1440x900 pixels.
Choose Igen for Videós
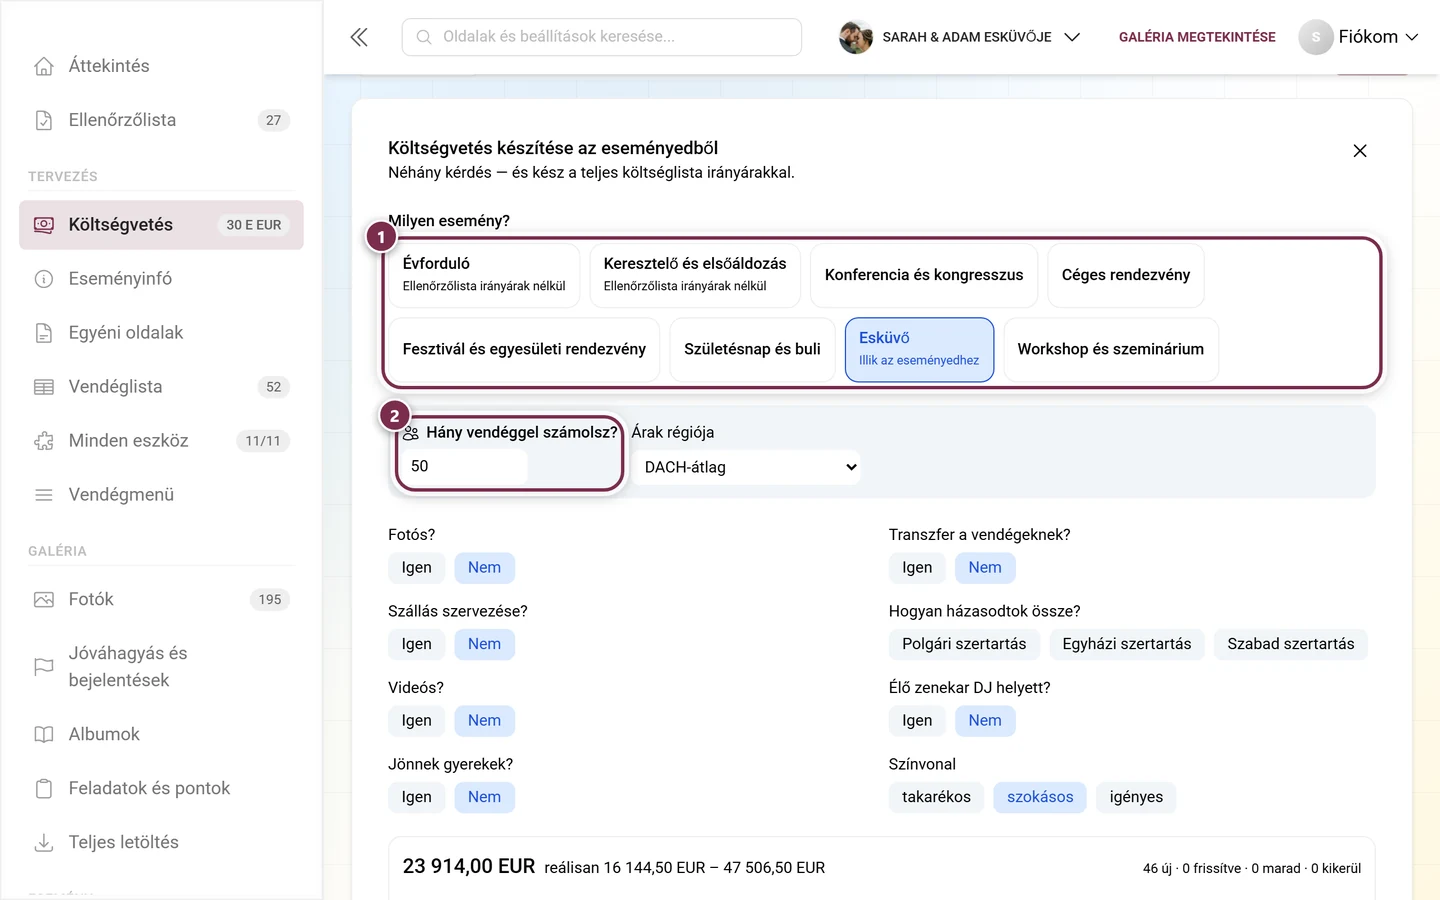pos(417,721)
